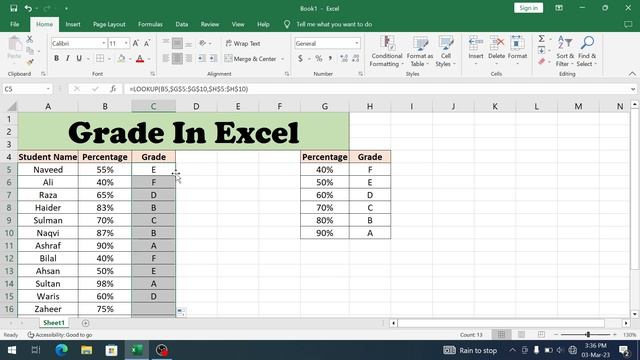The height and width of the screenshot is (360, 640).
Task: Click the Auto Fill Options icon
Action: point(181,312)
